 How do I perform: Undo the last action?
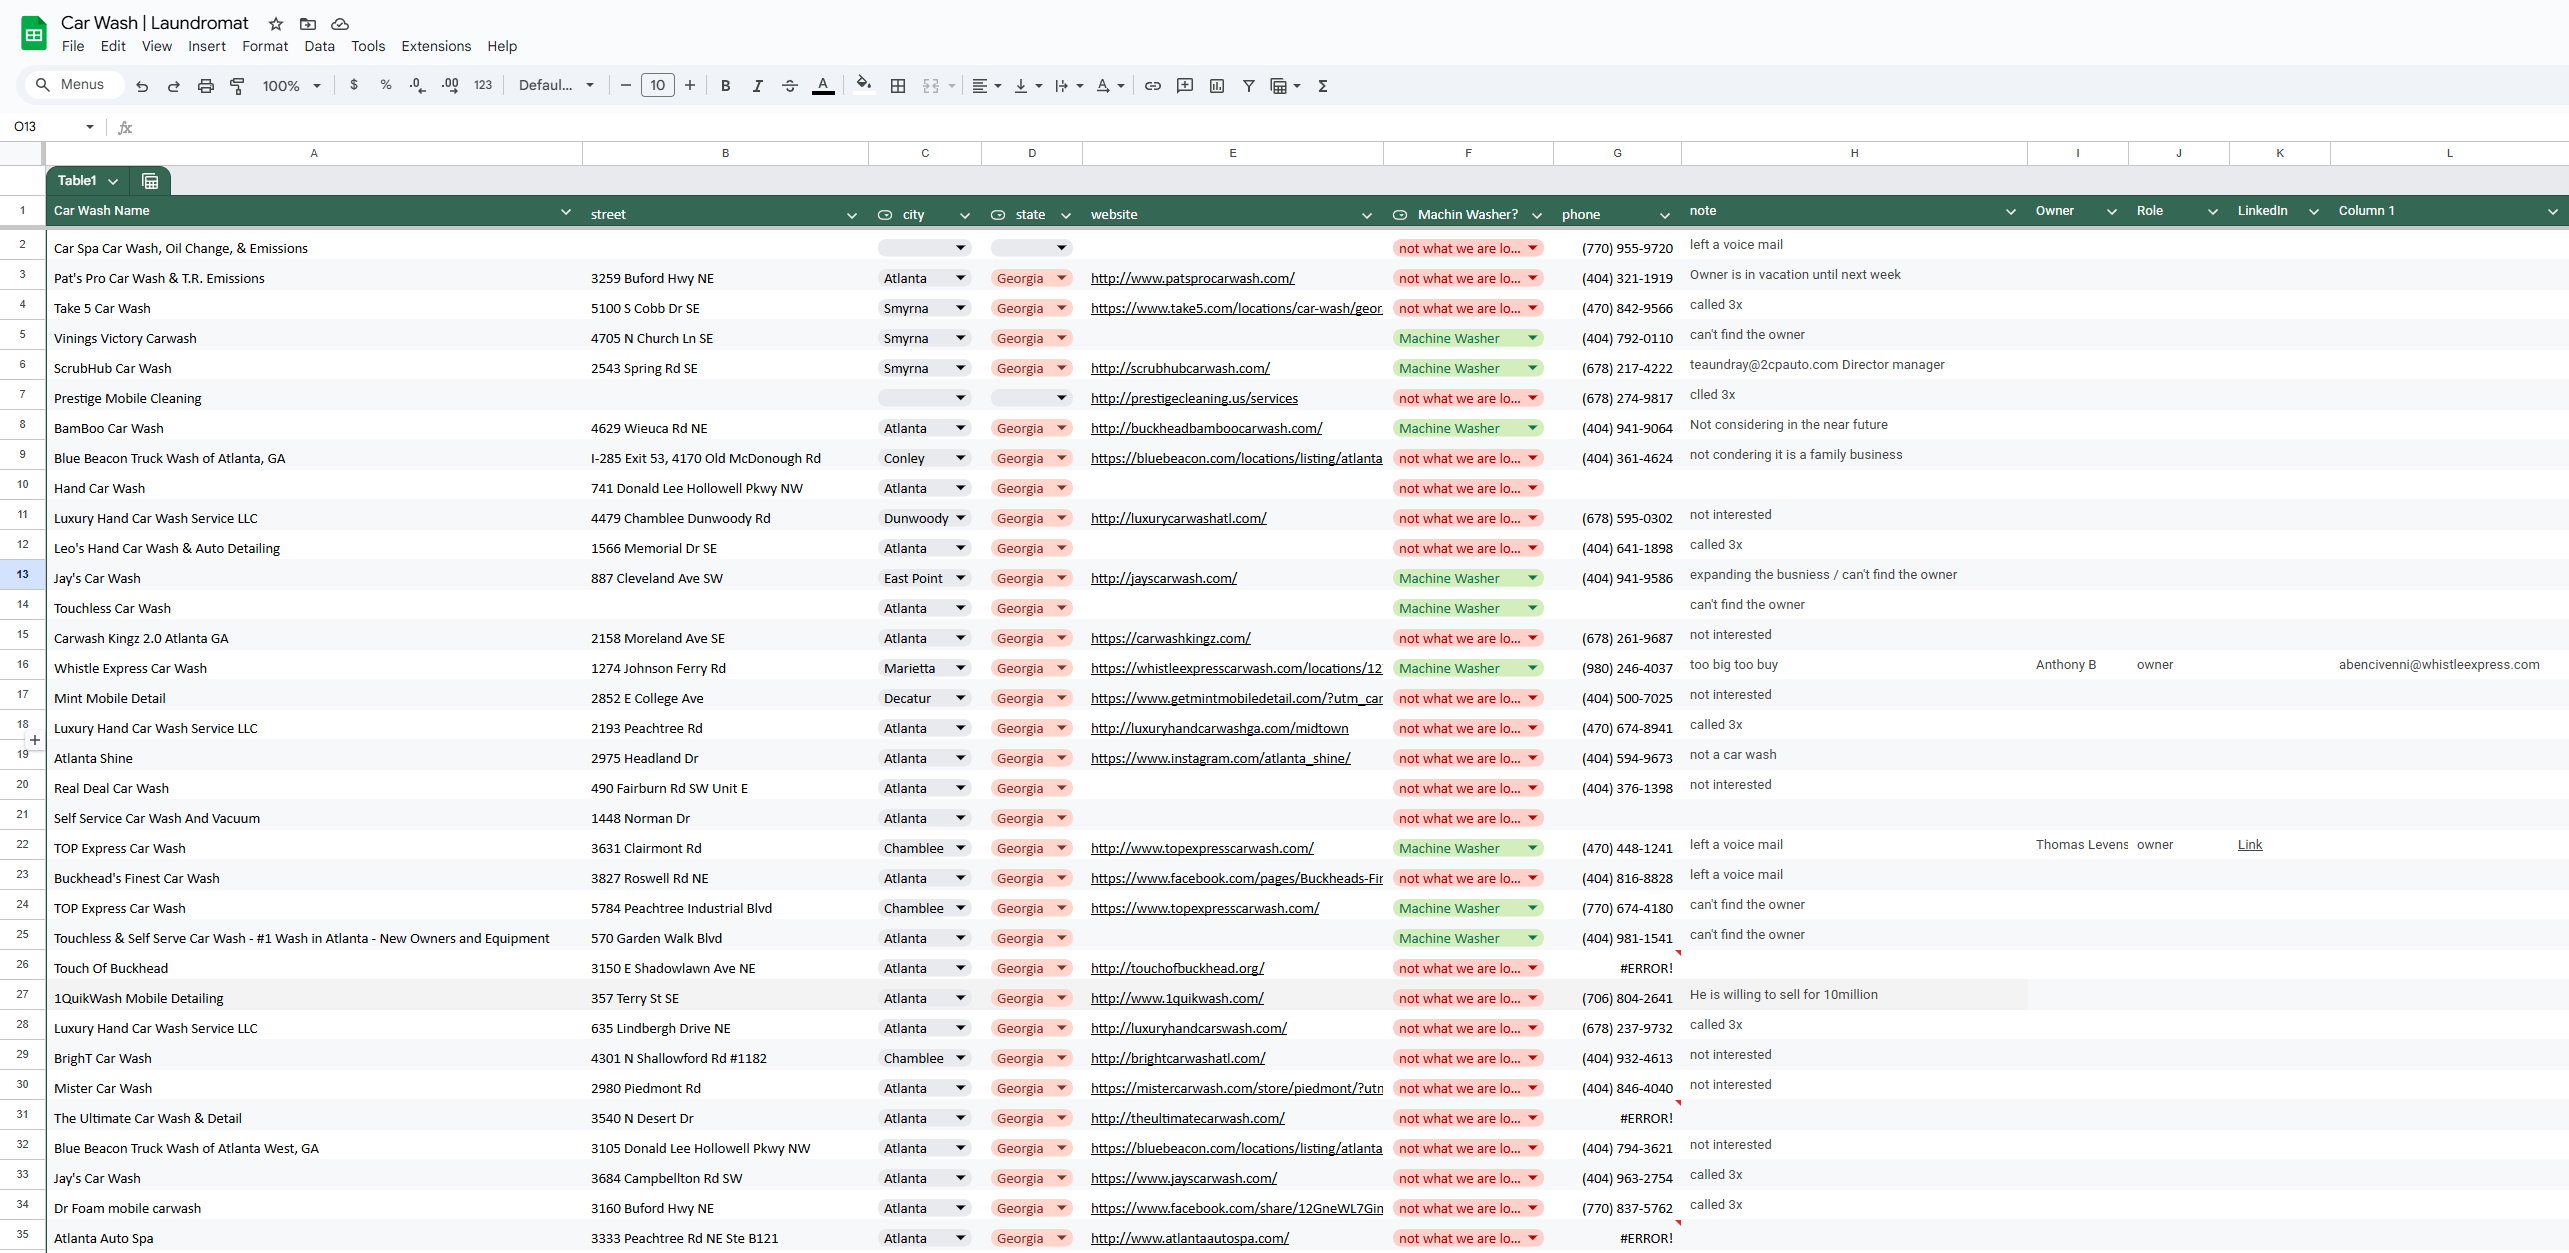pos(142,86)
